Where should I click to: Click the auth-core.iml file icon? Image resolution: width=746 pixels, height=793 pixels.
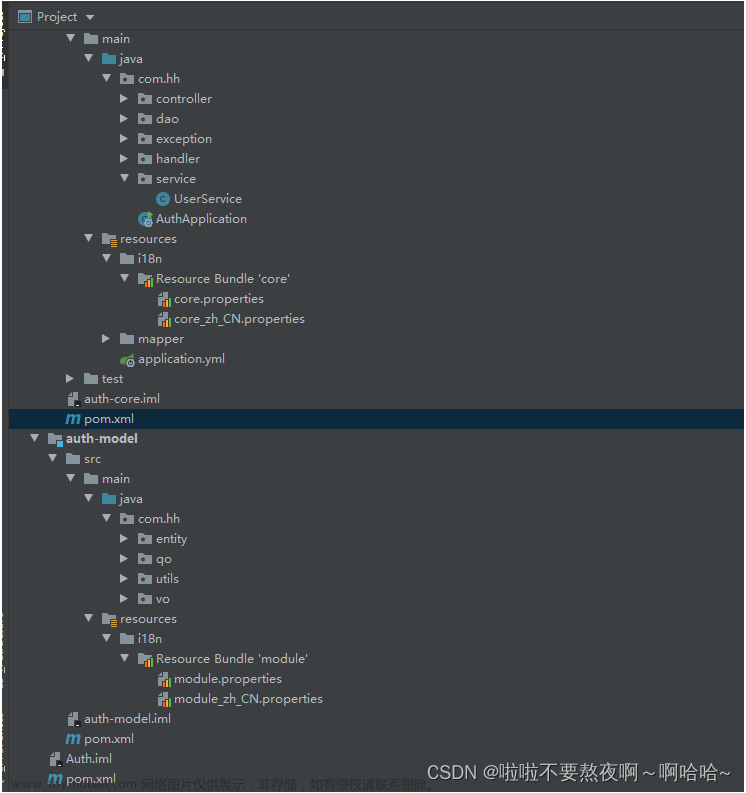pyautogui.click(x=73, y=399)
